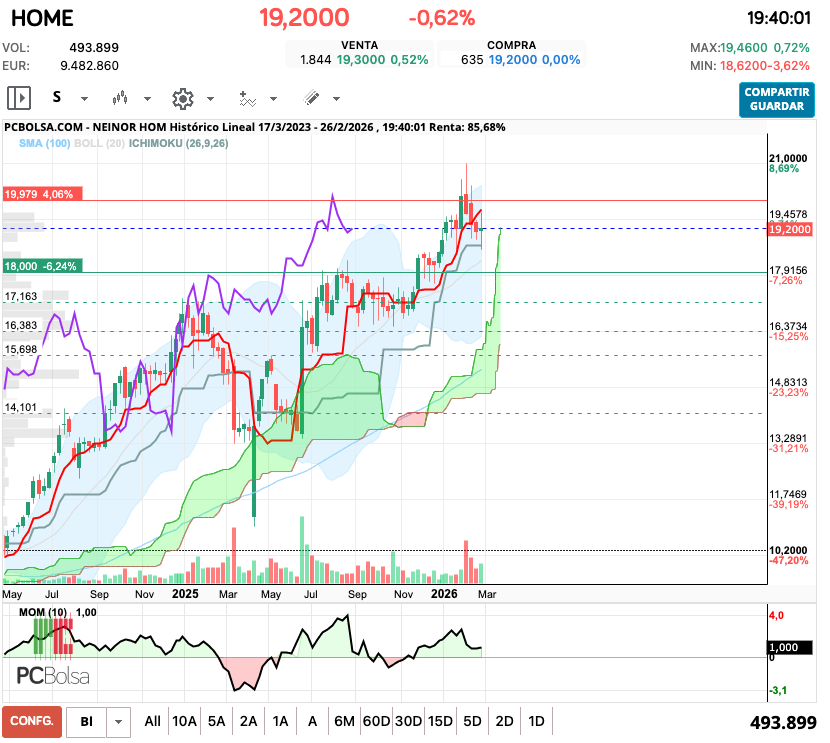The height and width of the screenshot is (743, 830).
Task: Click the red 19,979 price level line label
Action: [40, 194]
